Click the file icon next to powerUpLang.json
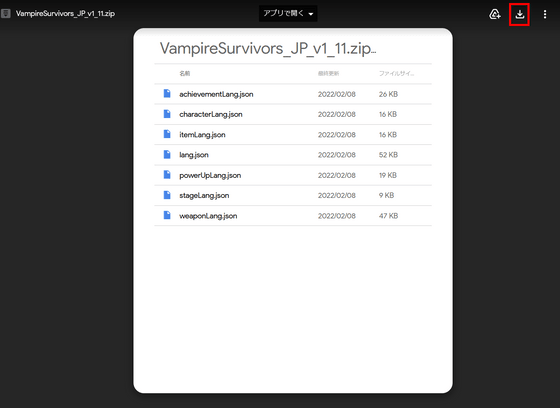 coord(167,175)
